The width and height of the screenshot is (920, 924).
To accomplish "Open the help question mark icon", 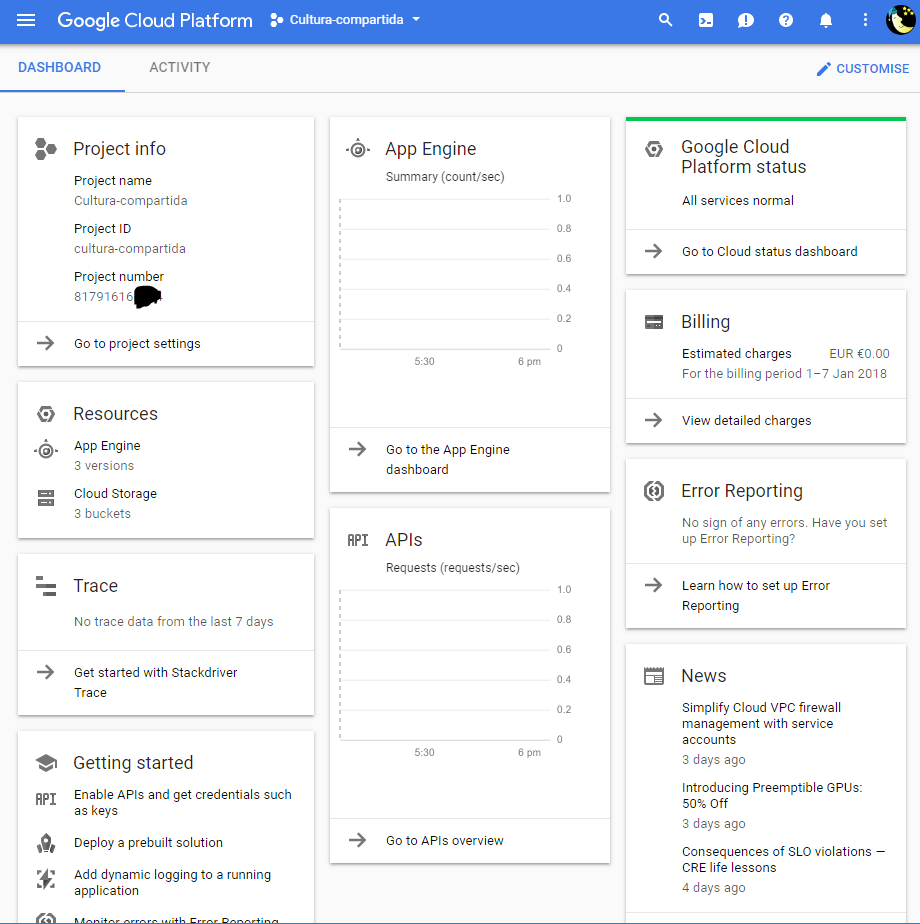I will (786, 20).
